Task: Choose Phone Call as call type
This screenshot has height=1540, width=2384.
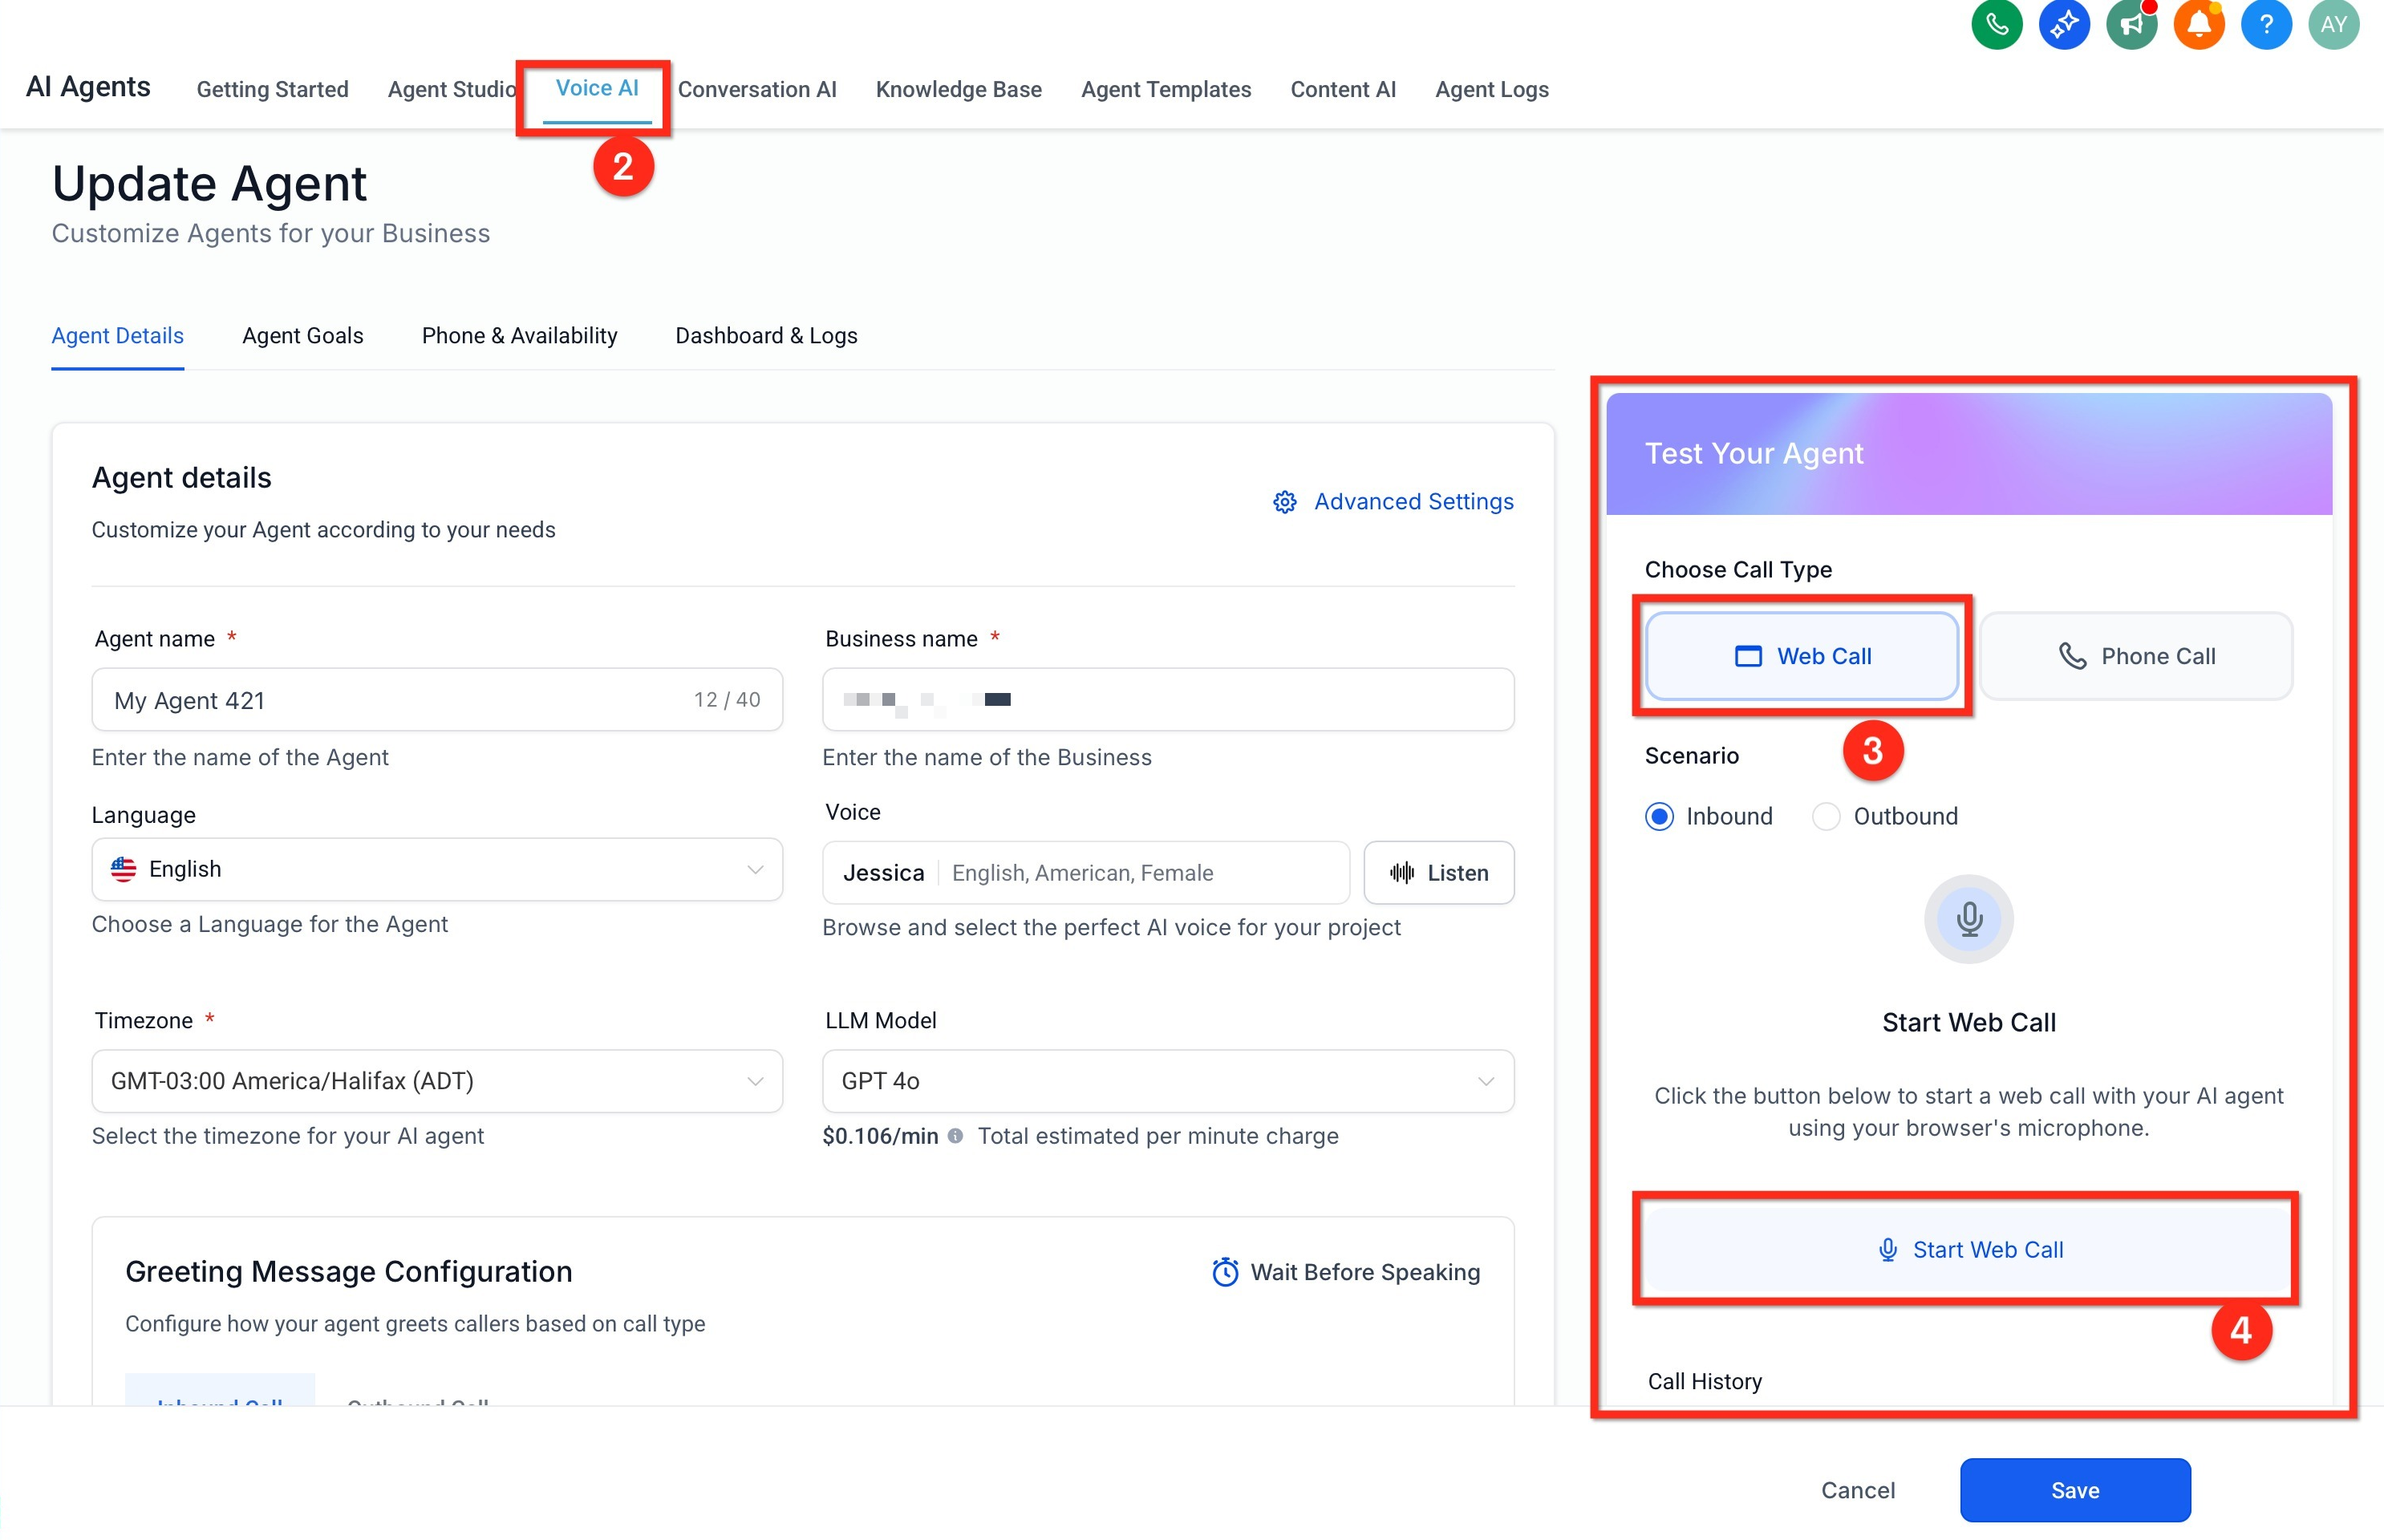Action: point(2136,656)
